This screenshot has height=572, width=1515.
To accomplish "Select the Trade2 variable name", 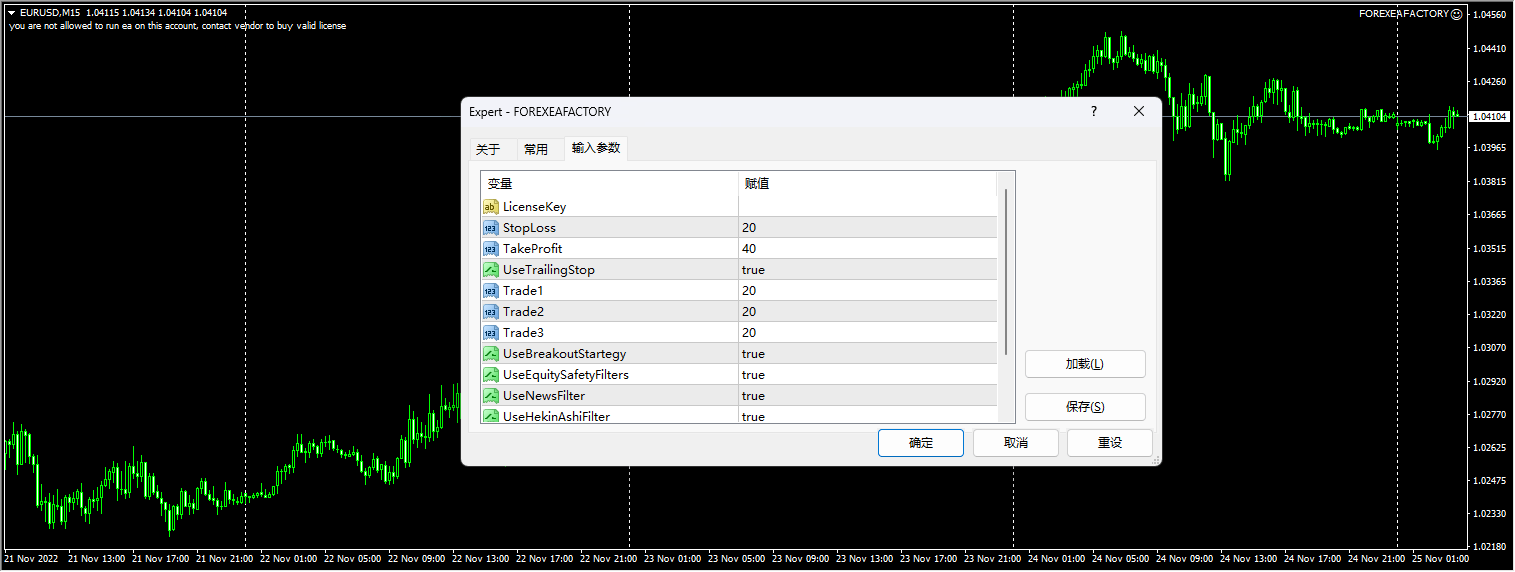I will (524, 312).
